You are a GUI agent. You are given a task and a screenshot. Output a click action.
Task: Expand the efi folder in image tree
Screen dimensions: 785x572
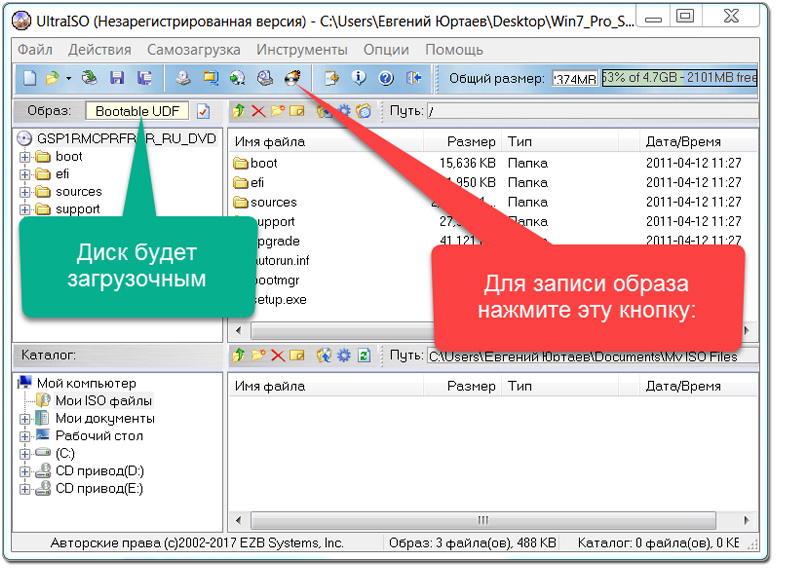pos(25,175)
